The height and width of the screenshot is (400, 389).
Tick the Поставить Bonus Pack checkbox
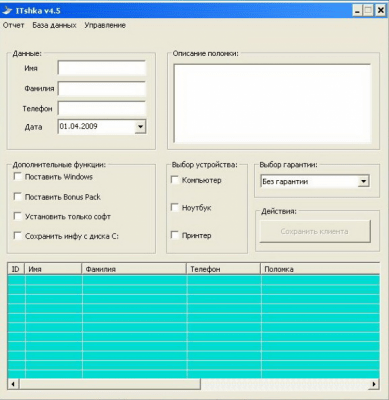click(18, 197)
